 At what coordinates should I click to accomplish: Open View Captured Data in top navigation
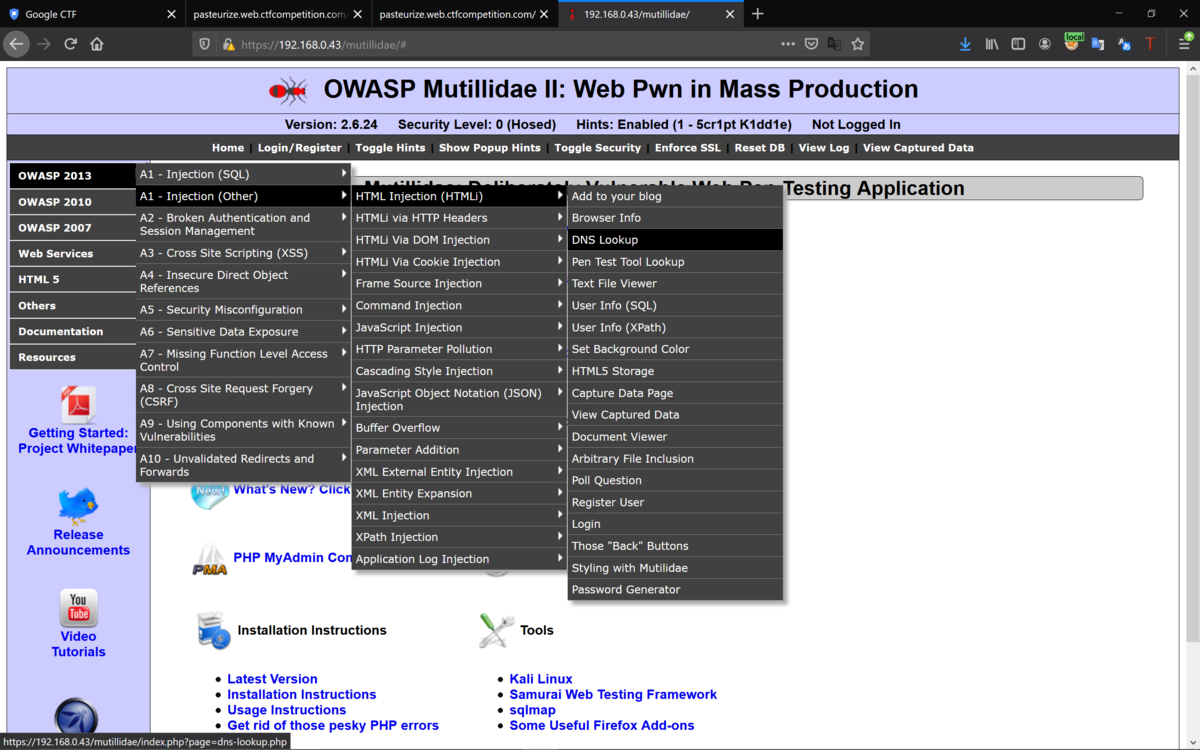(x=918, y=148)
